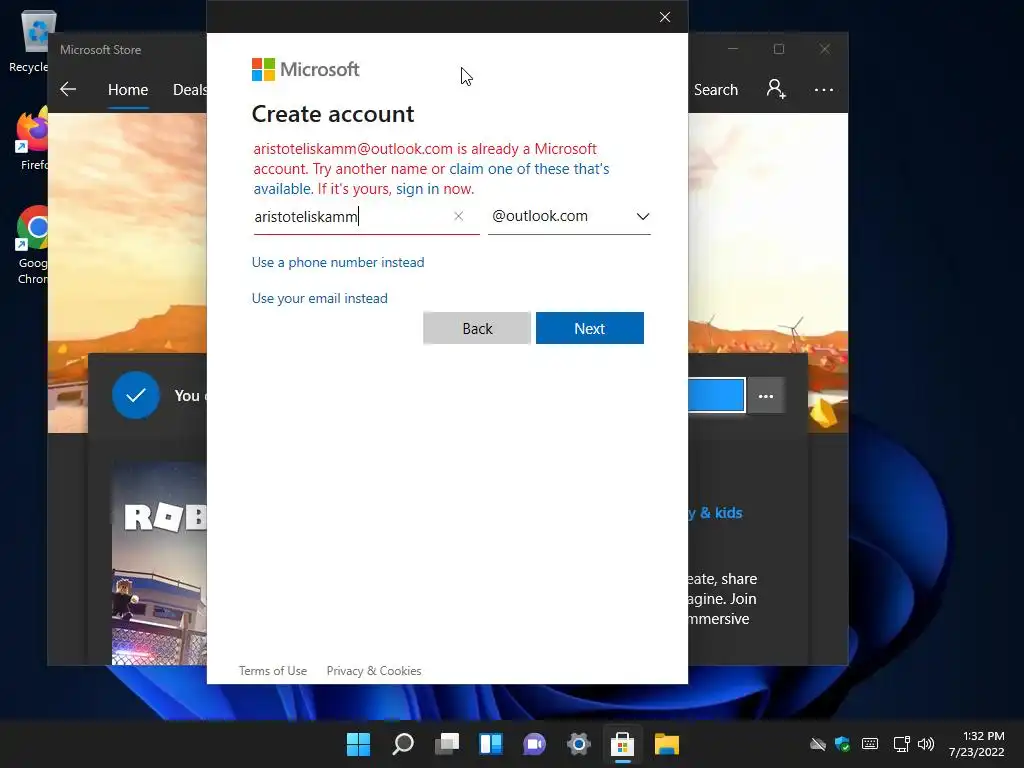Select the Microsoft Store taskbar icon
This screenshot has width=1024, height=768.
click(x=622, y=744)
